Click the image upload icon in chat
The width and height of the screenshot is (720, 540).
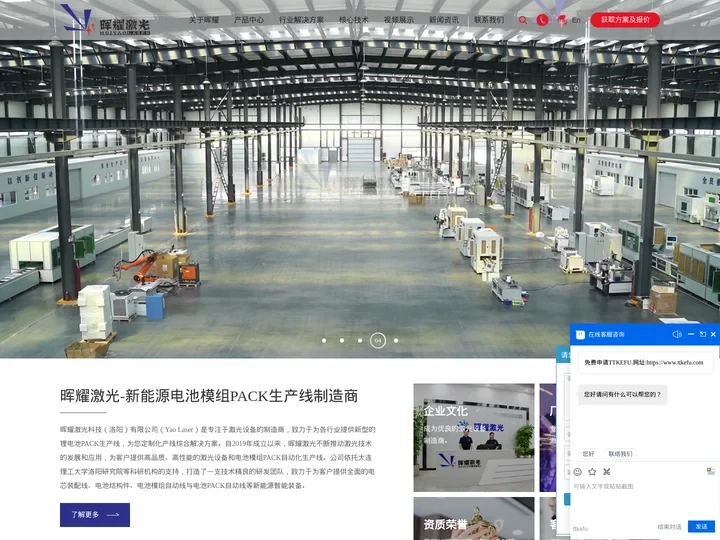click(710, 471)
